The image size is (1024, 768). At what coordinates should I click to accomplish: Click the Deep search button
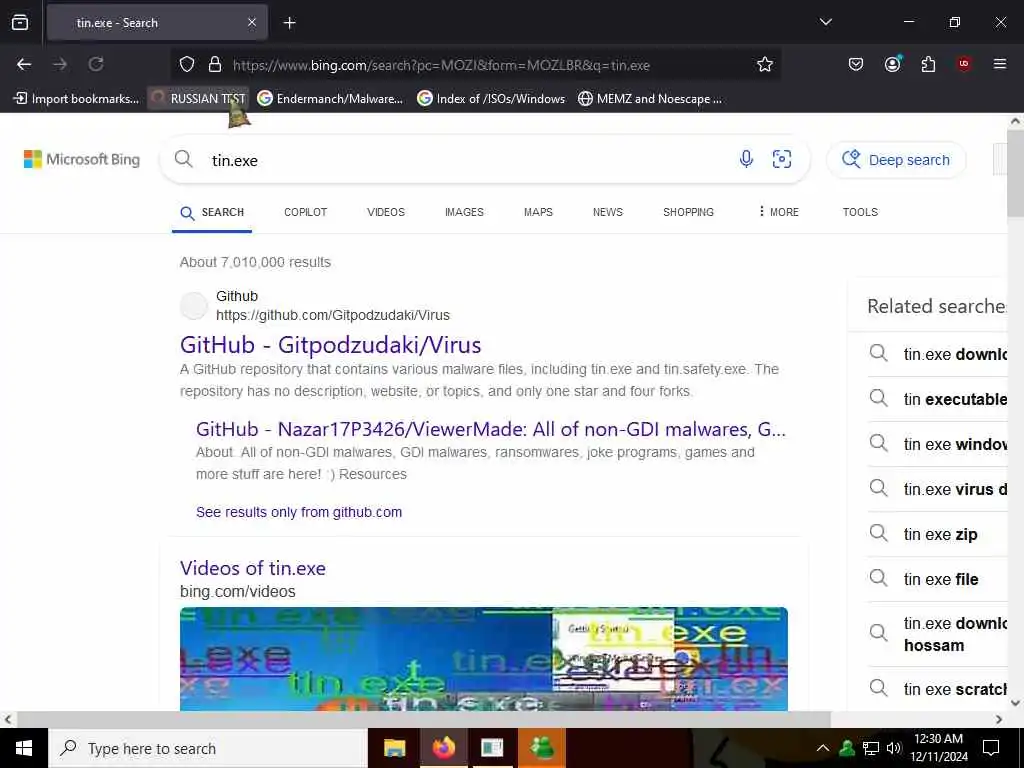point(896,160)
